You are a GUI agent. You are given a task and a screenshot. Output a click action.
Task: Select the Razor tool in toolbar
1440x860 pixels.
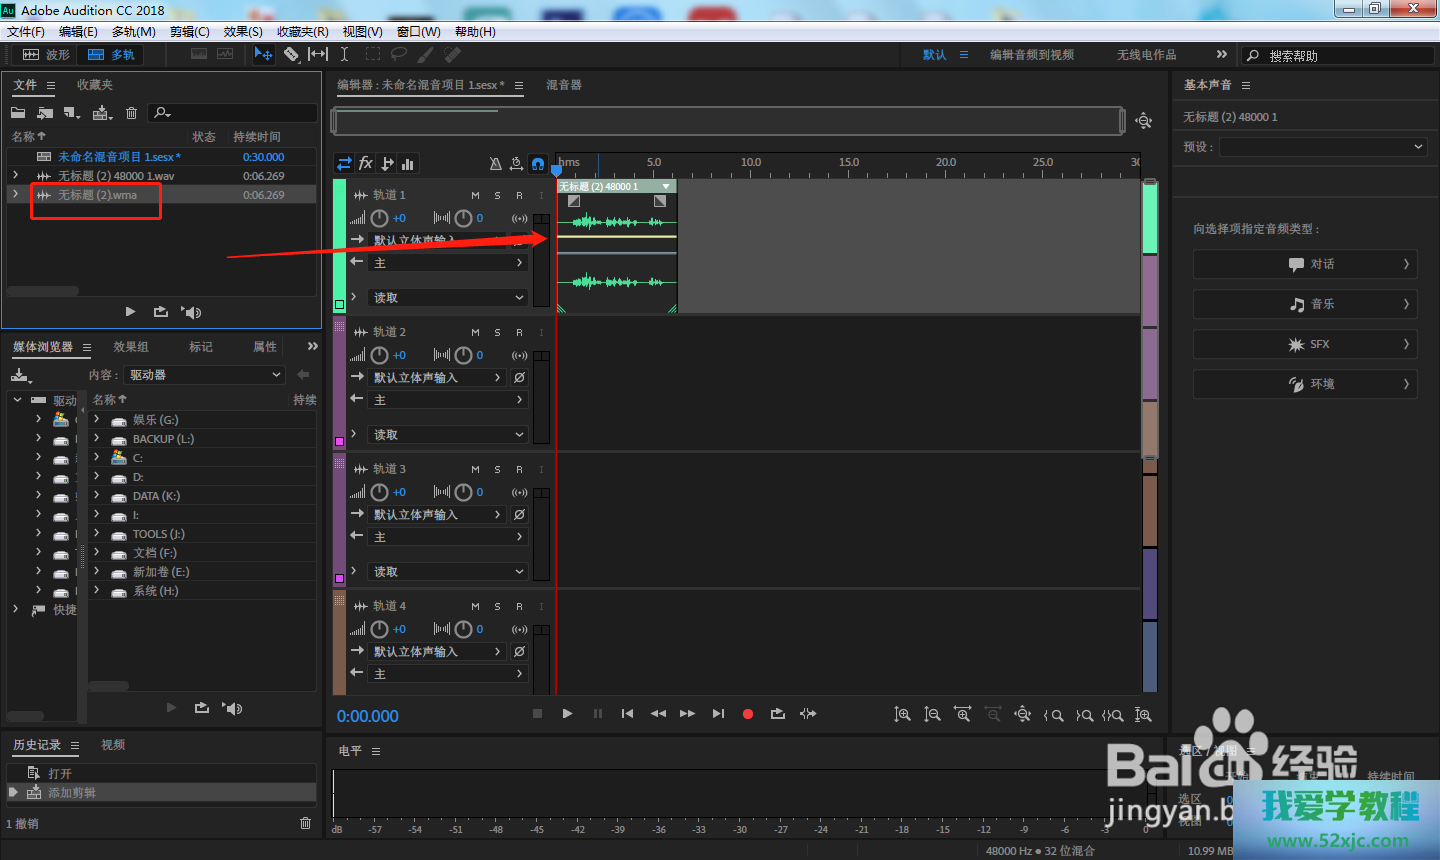291,54
